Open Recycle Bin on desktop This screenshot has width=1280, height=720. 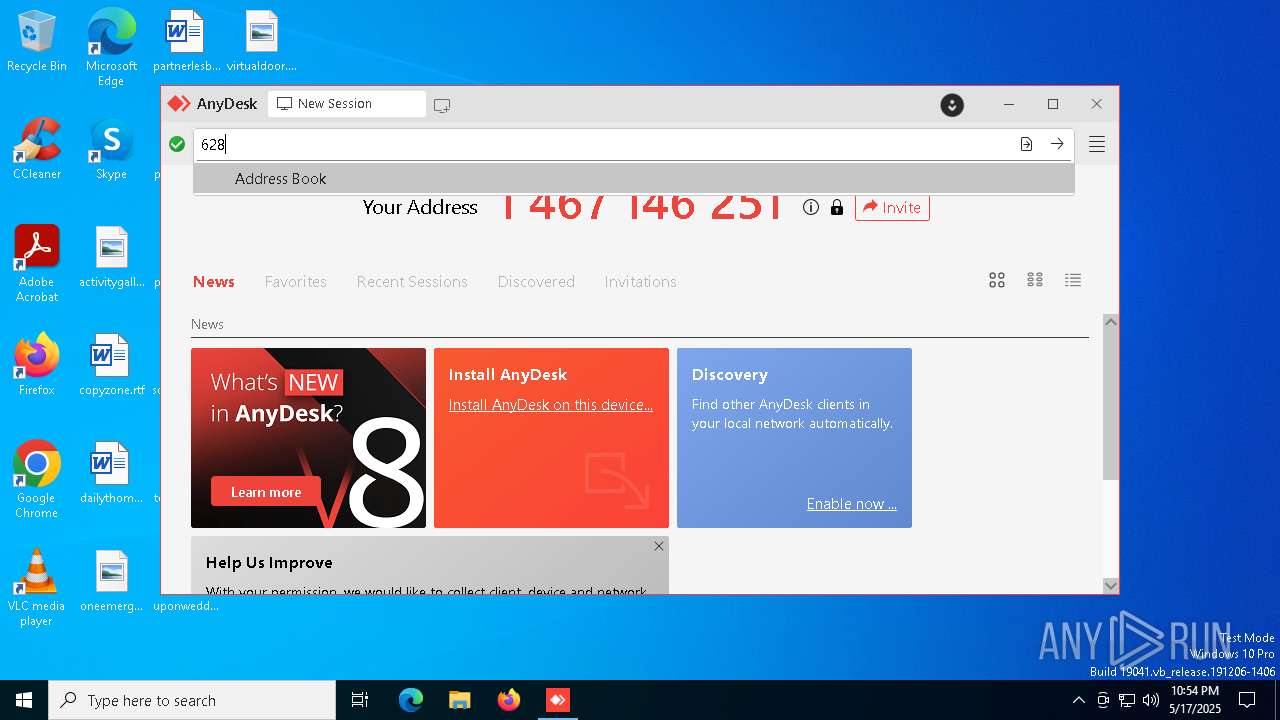click(37, 42)
